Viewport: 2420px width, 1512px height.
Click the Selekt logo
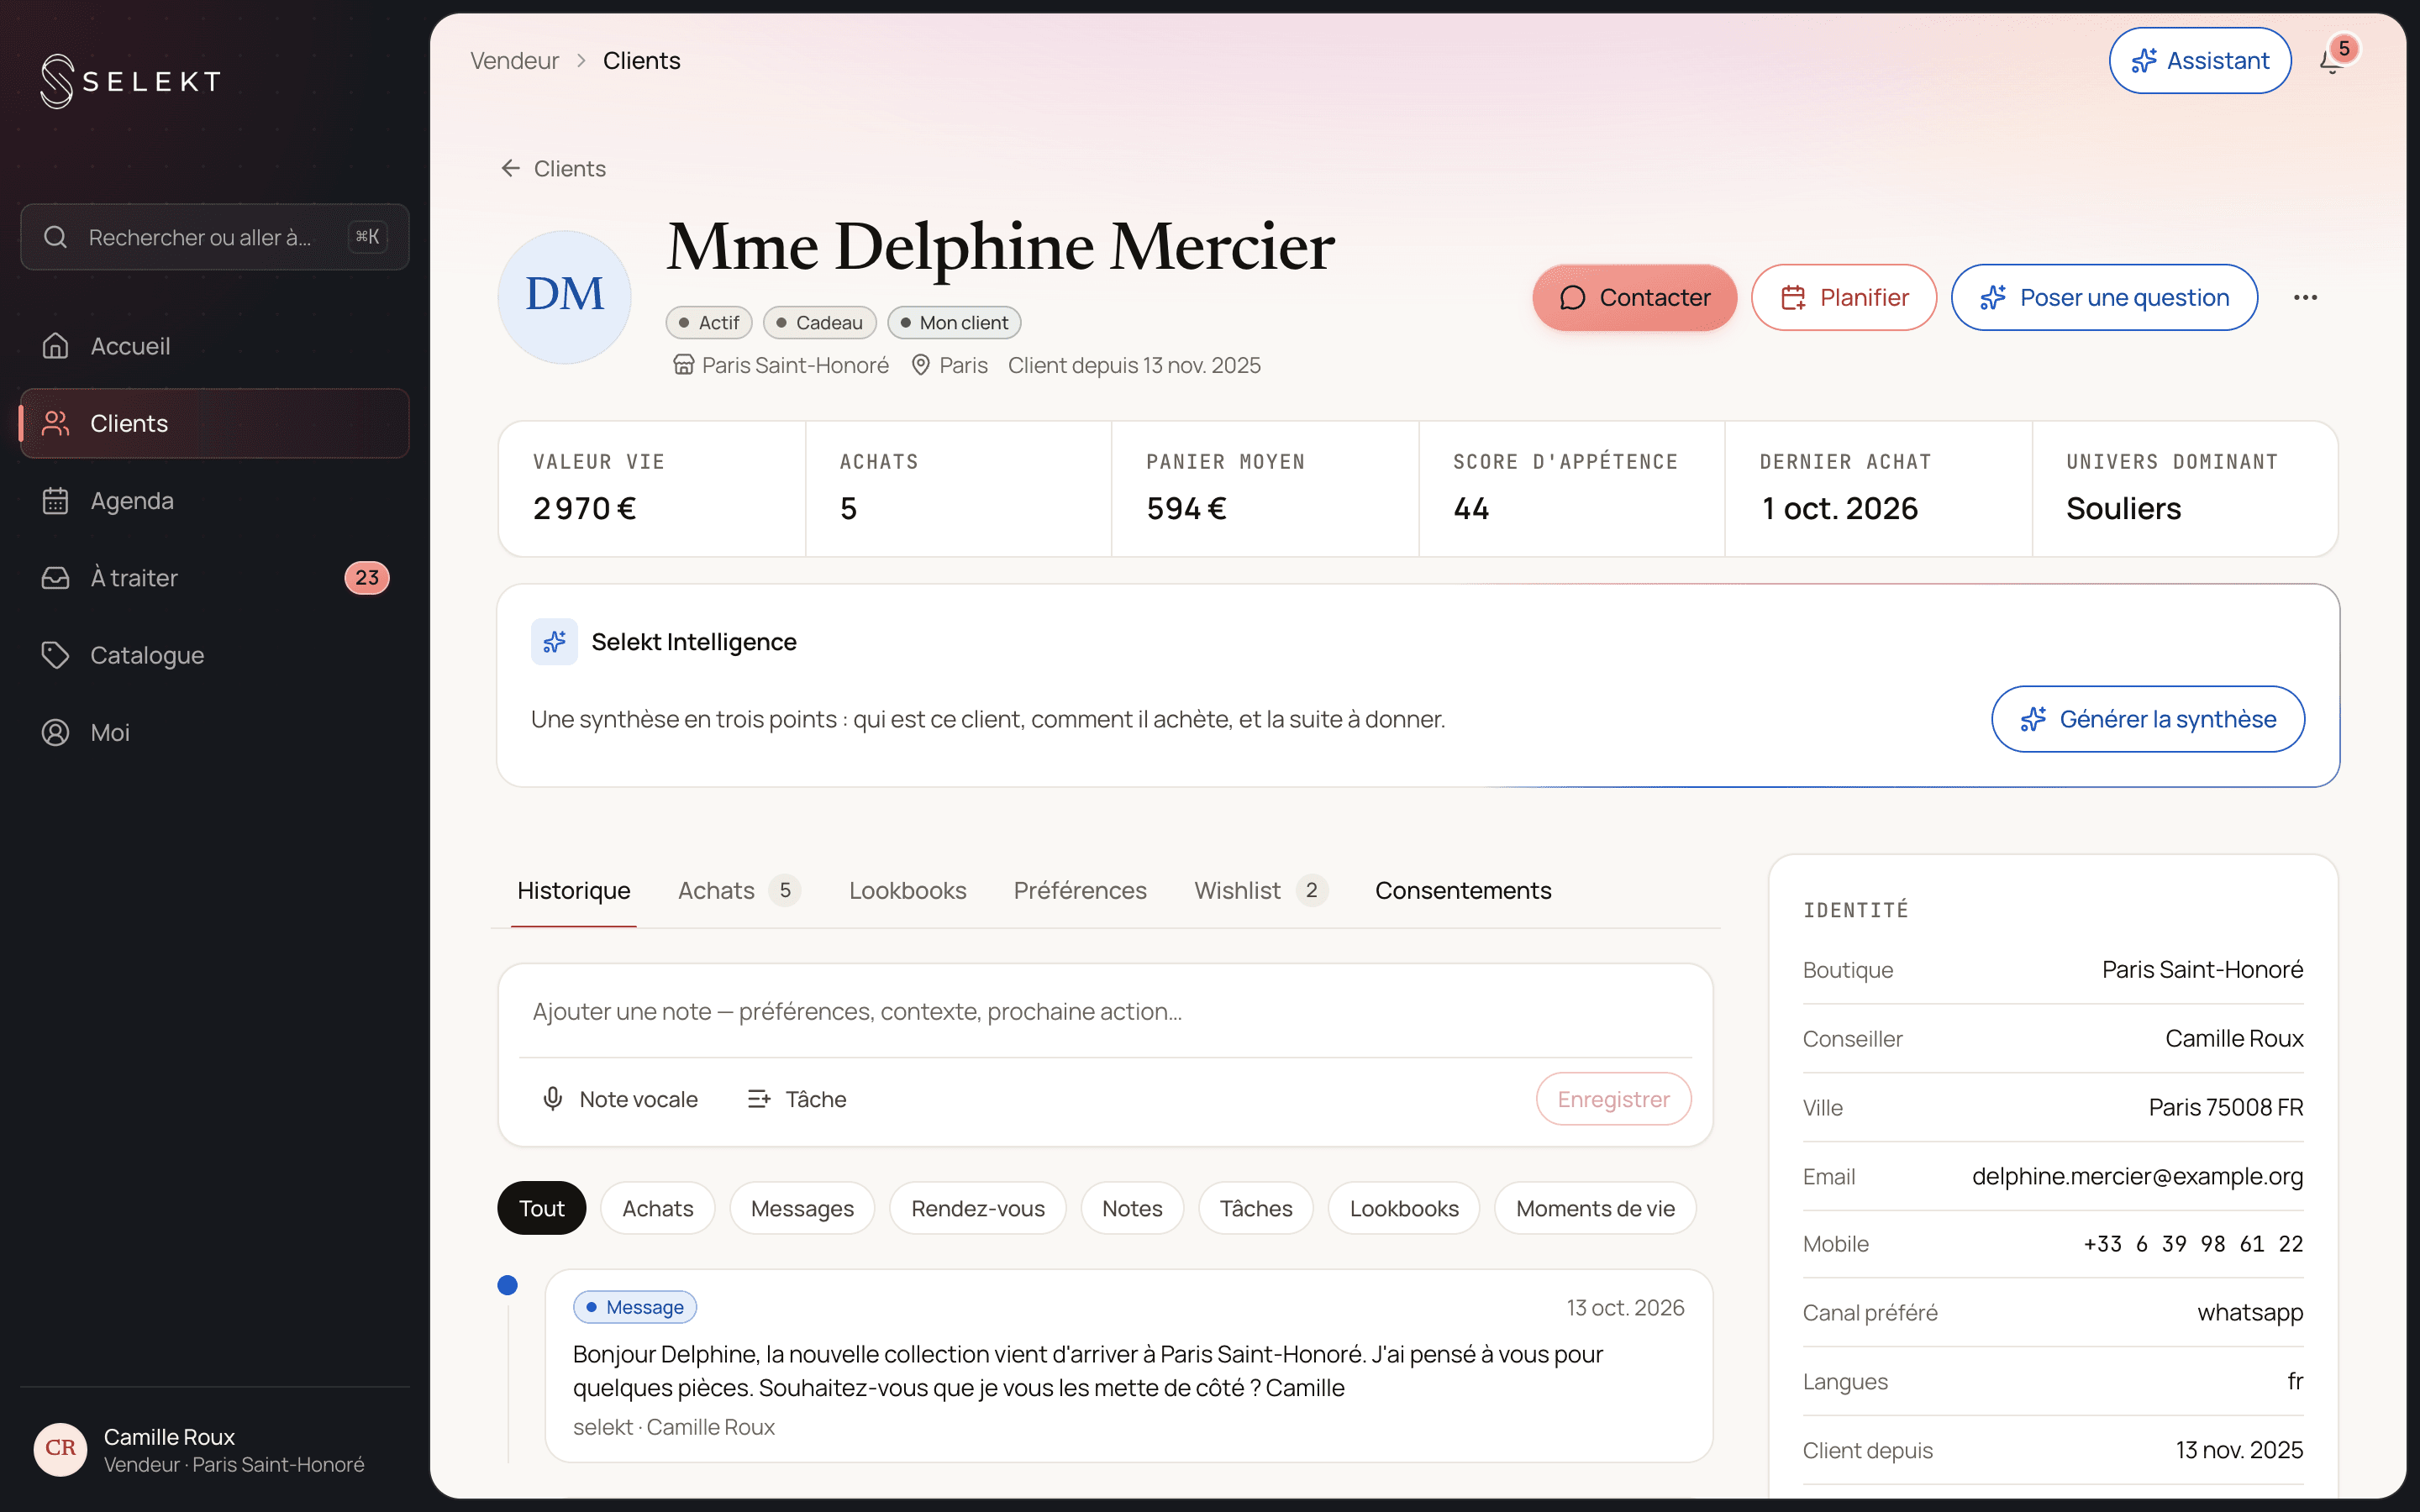pyautogui.click(x=130, y=81)
